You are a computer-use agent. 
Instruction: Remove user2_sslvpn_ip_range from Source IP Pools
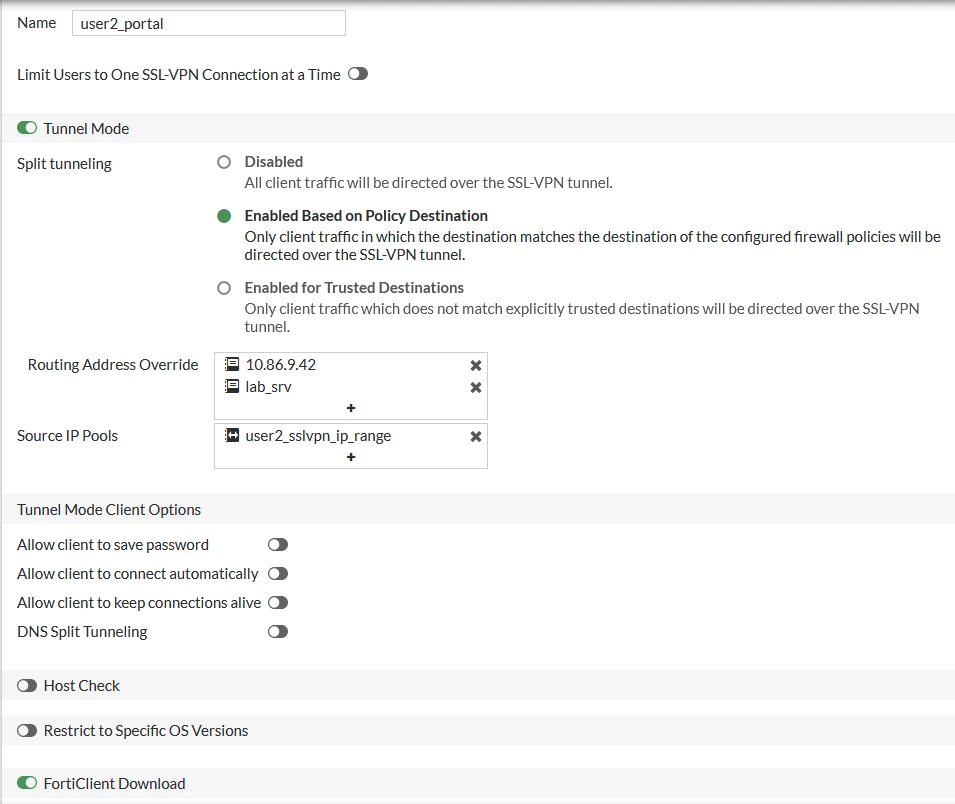(x=476, y=436)
